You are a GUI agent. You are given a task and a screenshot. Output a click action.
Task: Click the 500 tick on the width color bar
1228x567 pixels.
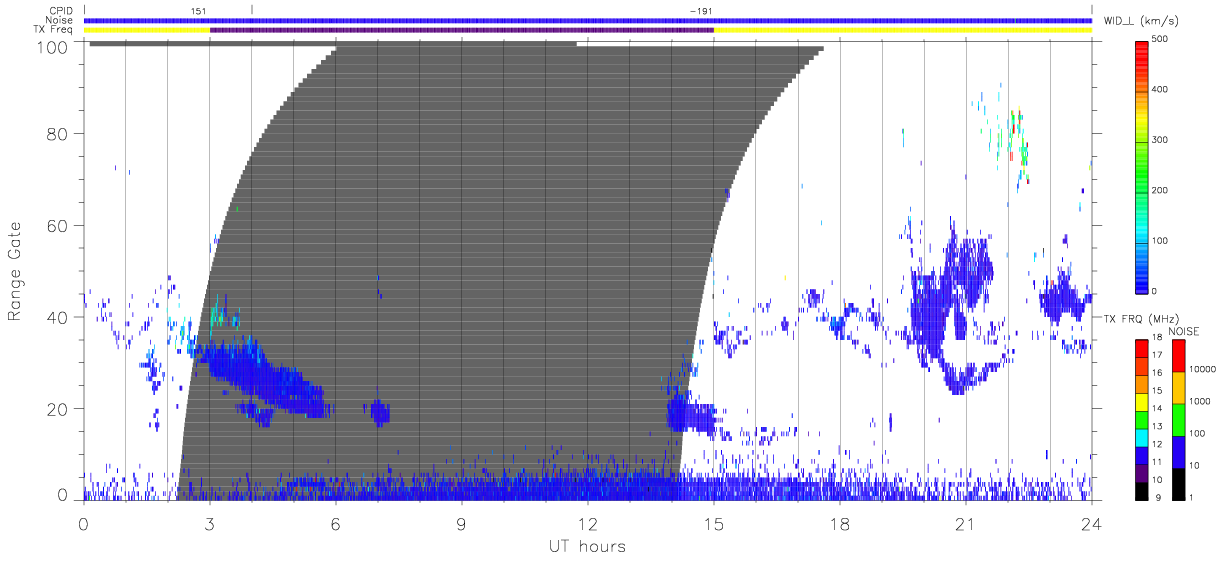(1161, 39)
